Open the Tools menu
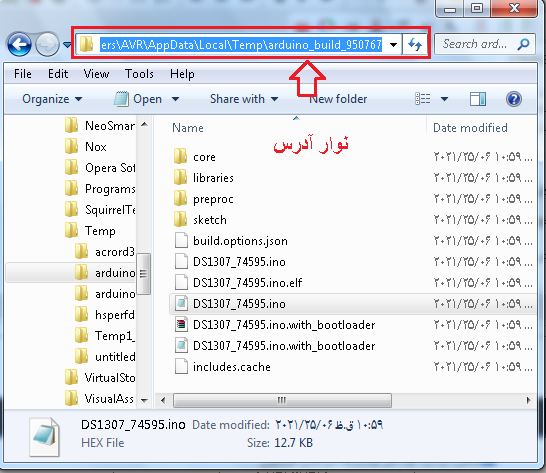 coord(139,74)
